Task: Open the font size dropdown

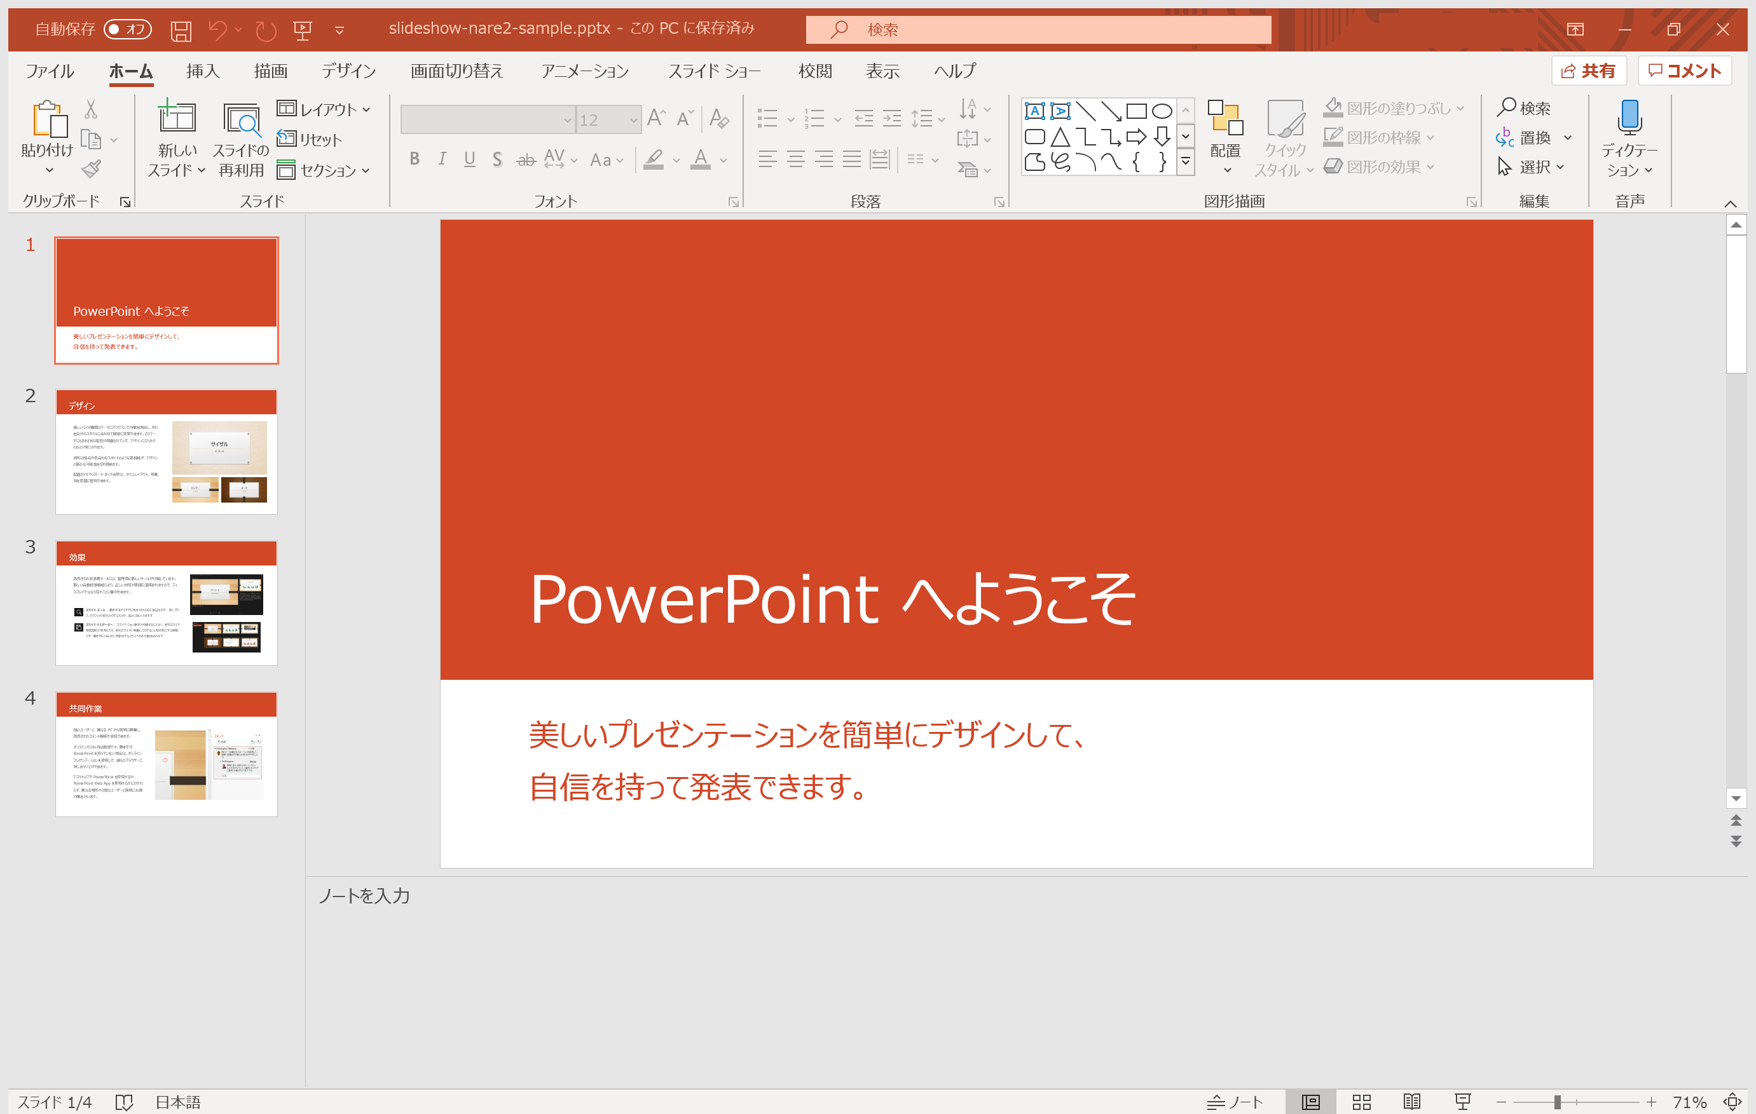Action: (x=633, y=120)
